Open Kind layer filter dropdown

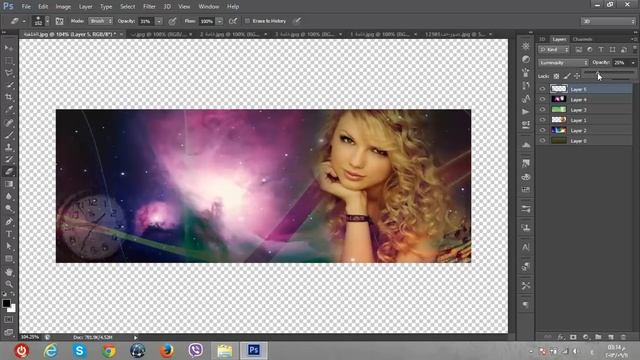tap(554, 50)
